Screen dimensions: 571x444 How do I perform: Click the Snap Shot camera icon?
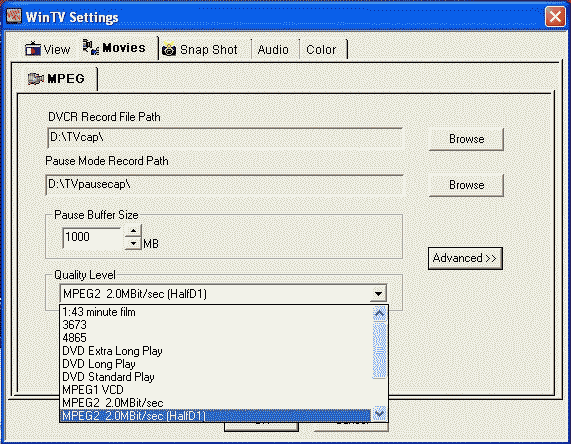[x=169, y=49]
